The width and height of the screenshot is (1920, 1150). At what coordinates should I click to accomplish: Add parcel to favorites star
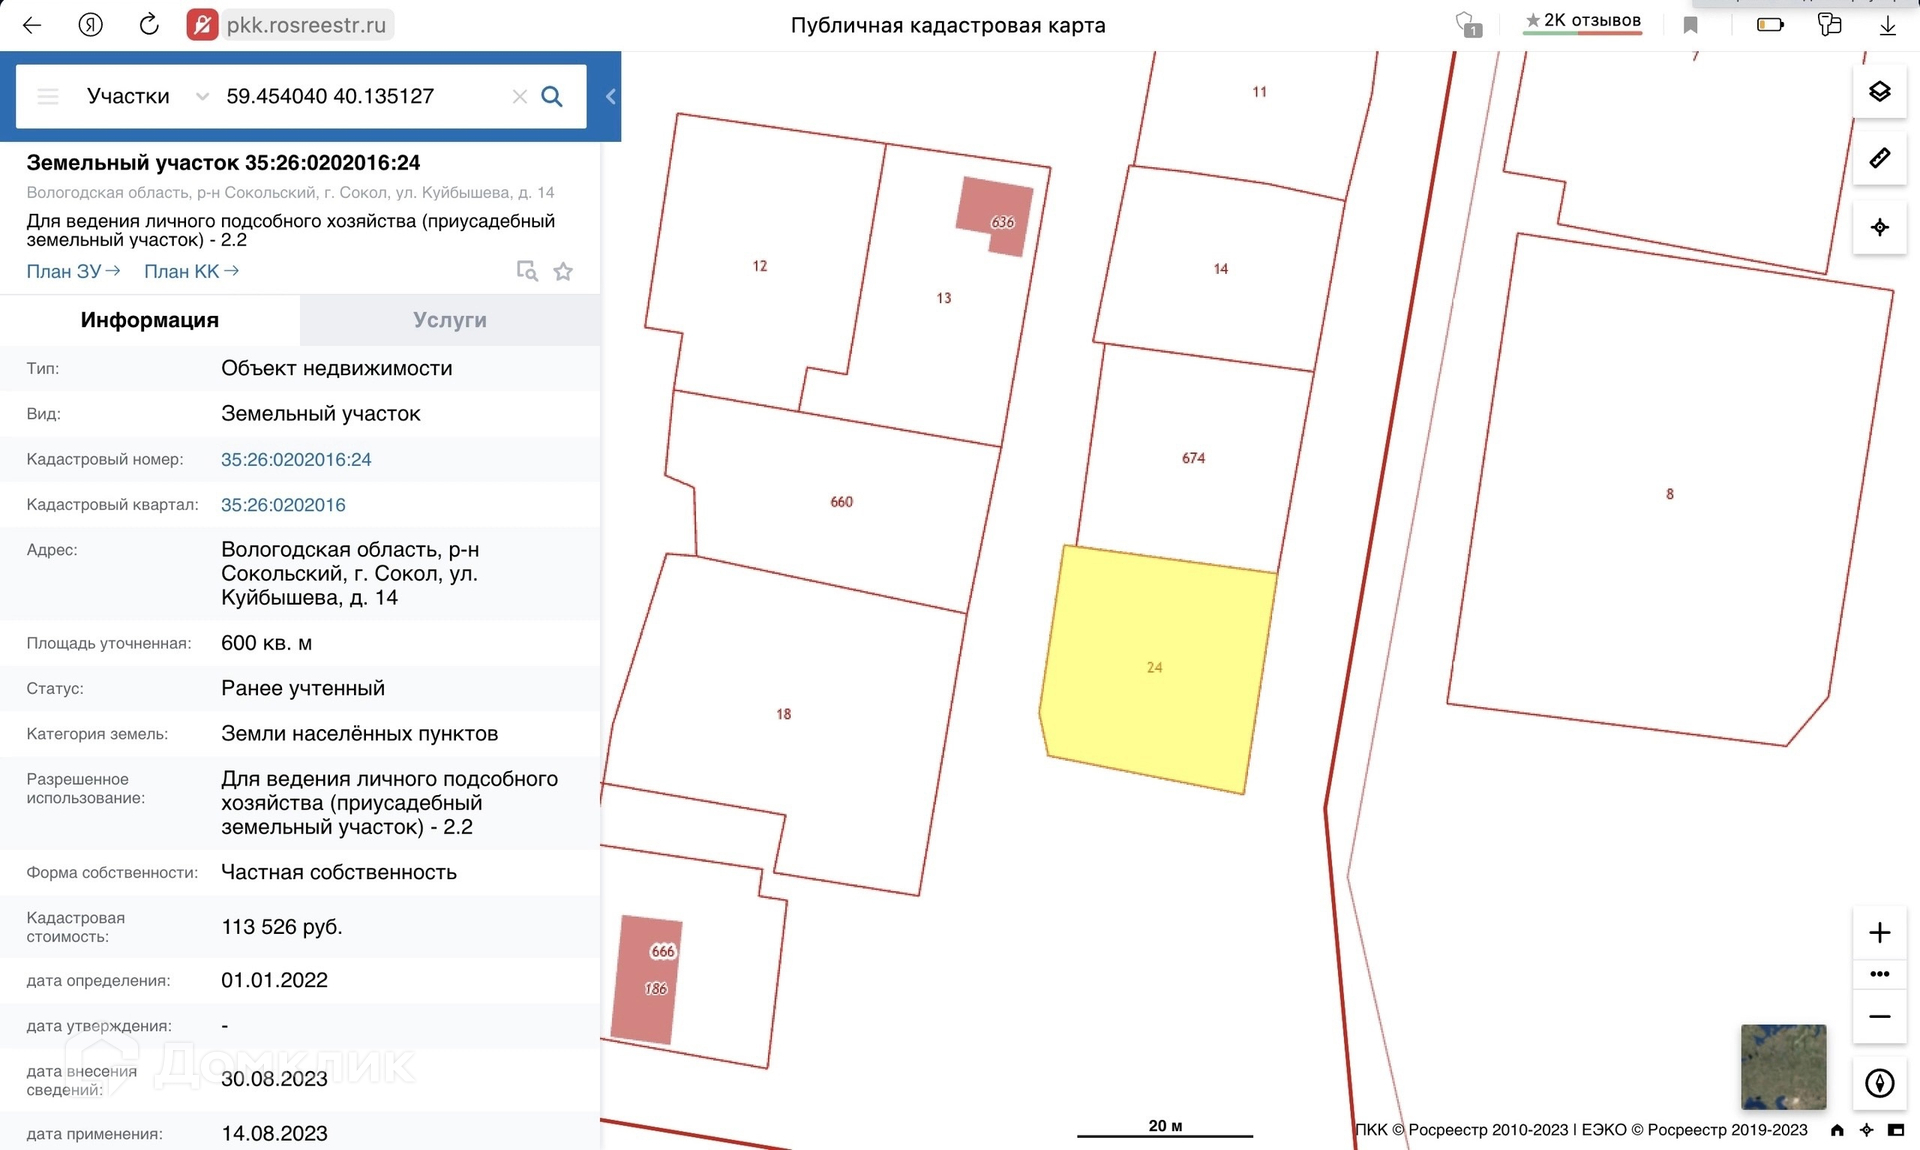(x=563, y=271)
